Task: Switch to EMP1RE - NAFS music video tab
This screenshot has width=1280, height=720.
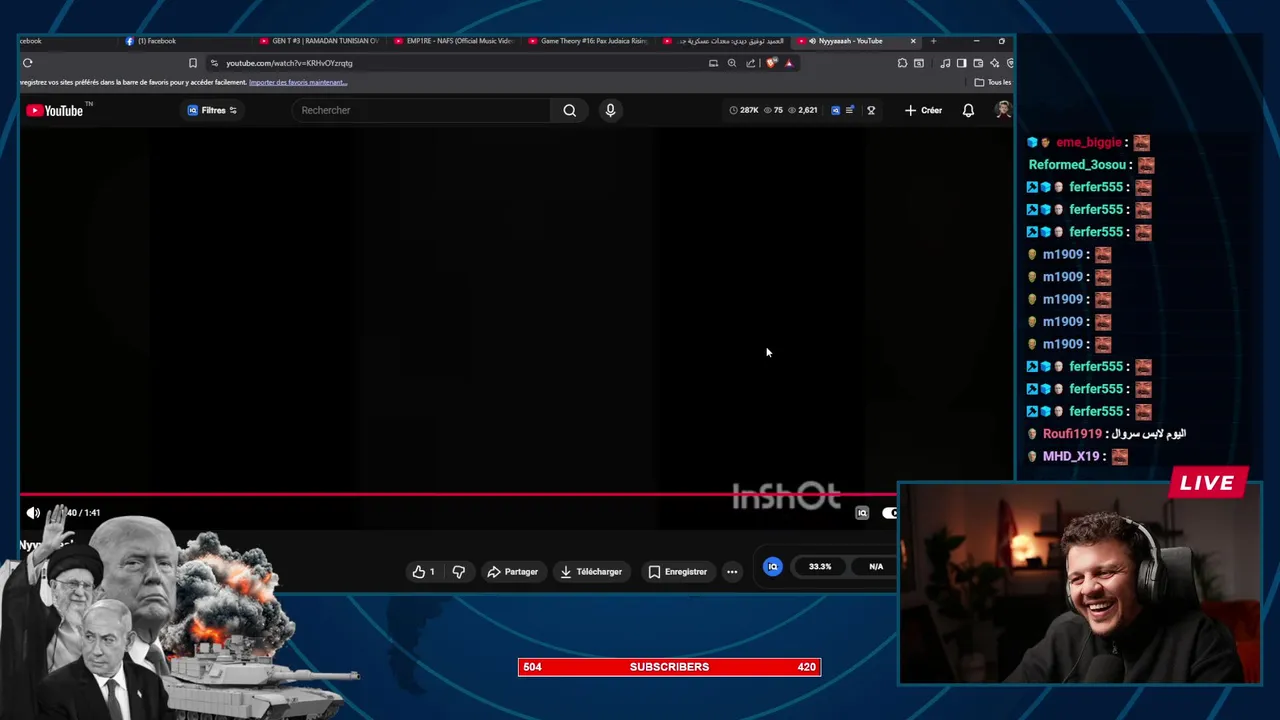Action: pos(453,41)
